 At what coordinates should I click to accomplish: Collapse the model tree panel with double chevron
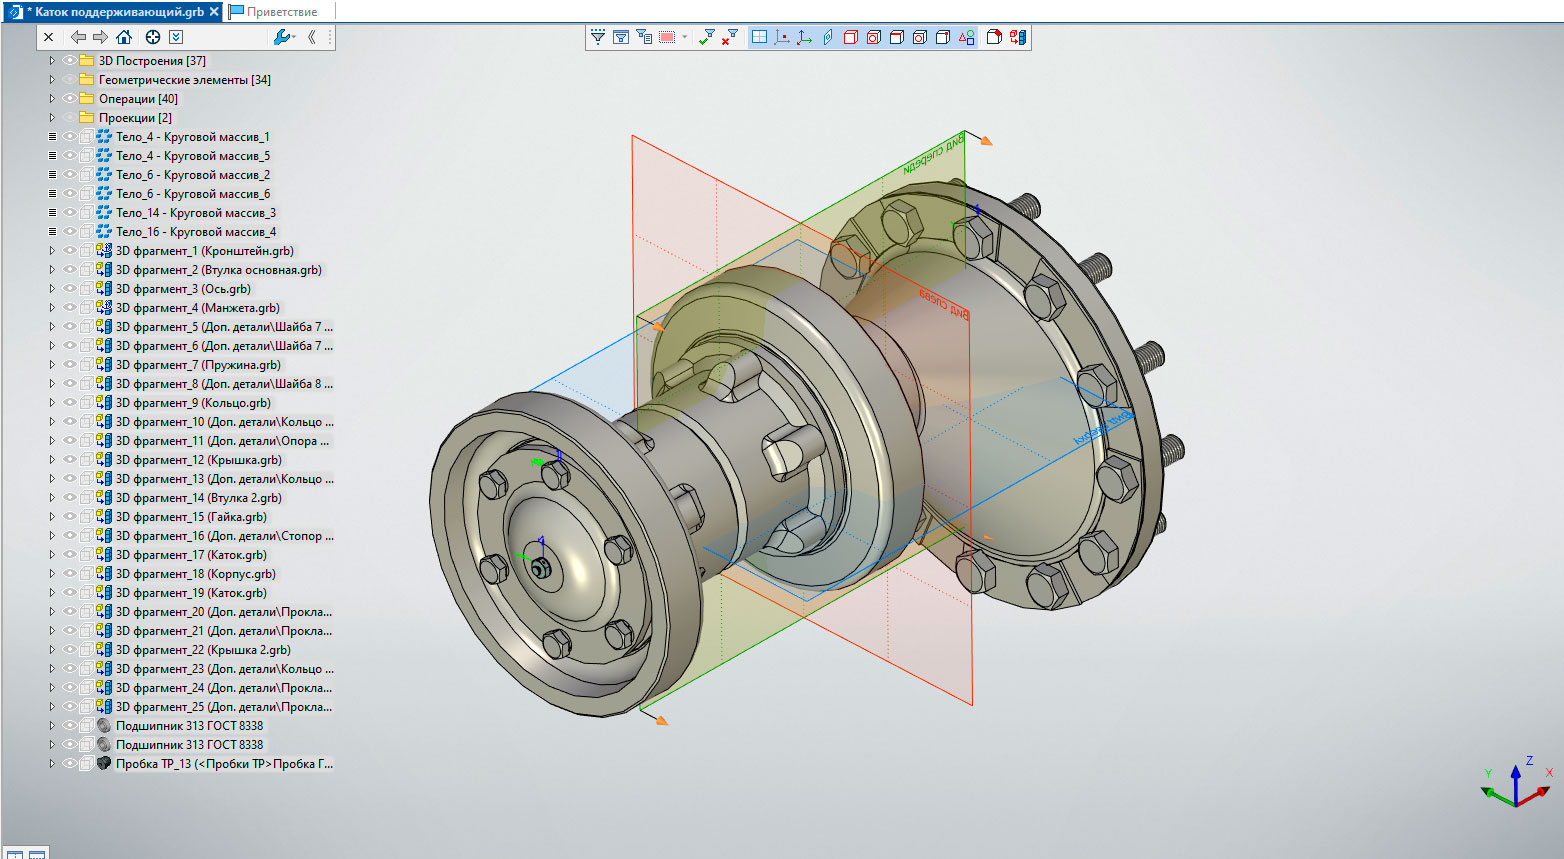click(x=311, y=37)
